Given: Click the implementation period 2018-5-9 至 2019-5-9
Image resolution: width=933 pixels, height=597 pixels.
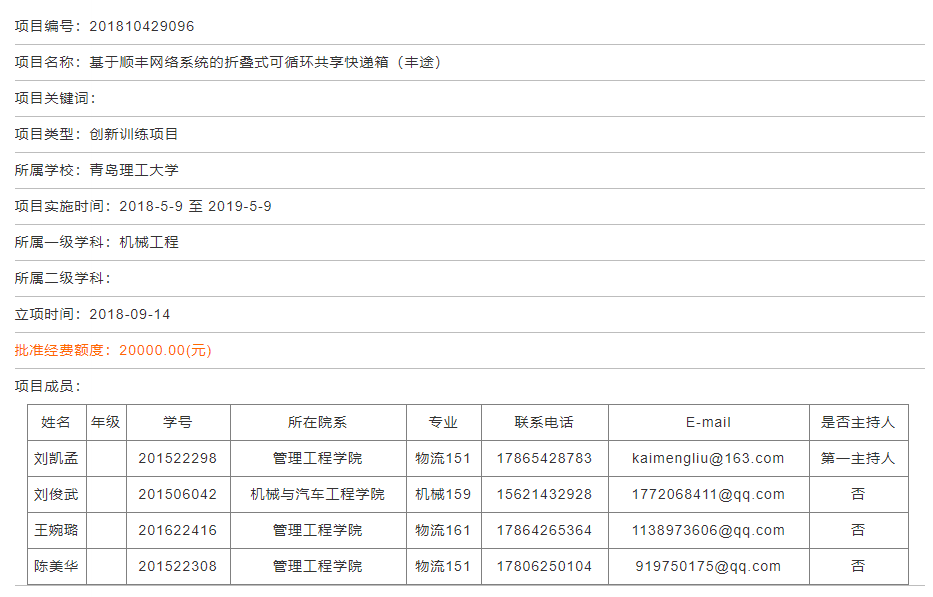Looking at the screenshot, I should (x=195, y=206).
